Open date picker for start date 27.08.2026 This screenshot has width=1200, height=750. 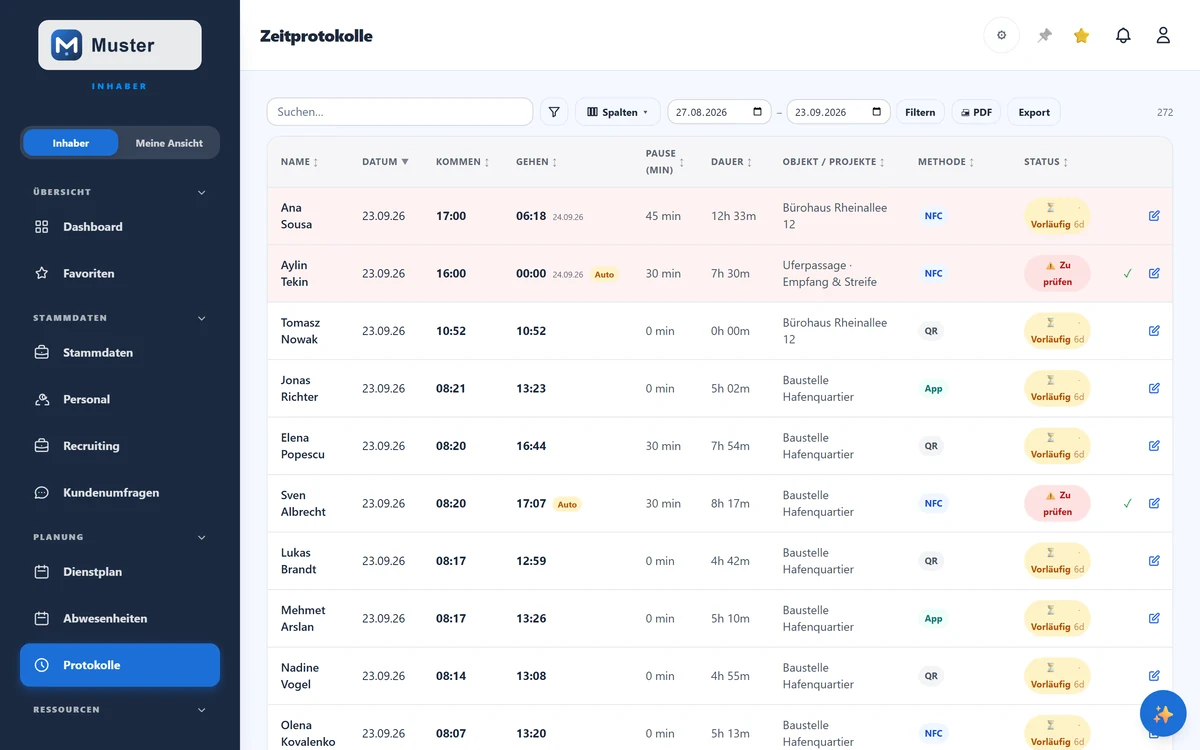(x=757, y=112)
